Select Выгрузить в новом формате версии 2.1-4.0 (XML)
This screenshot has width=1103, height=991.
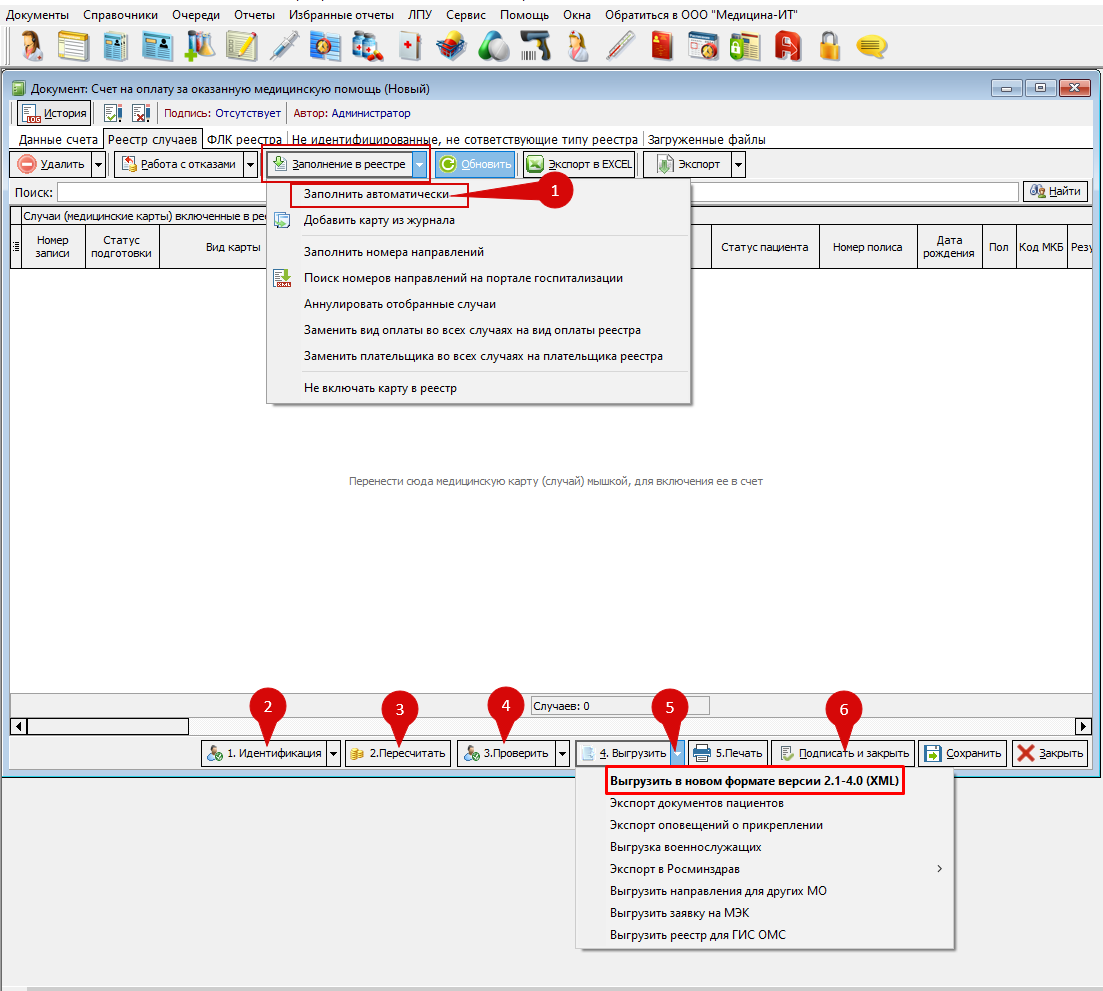pyautogui.click(x=754, y=781)
